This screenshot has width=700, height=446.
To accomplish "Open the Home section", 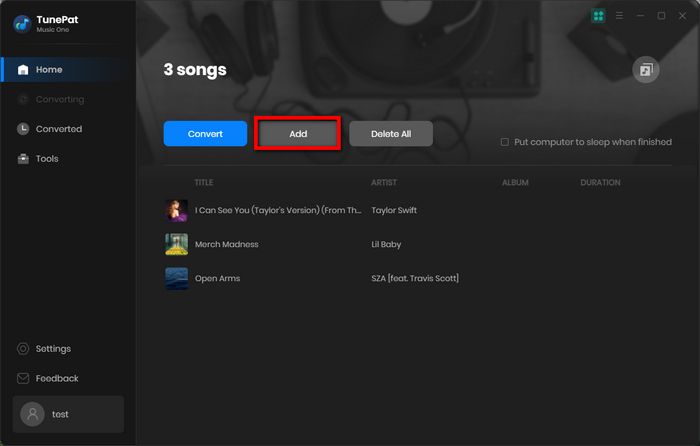I will pos(68,70).
